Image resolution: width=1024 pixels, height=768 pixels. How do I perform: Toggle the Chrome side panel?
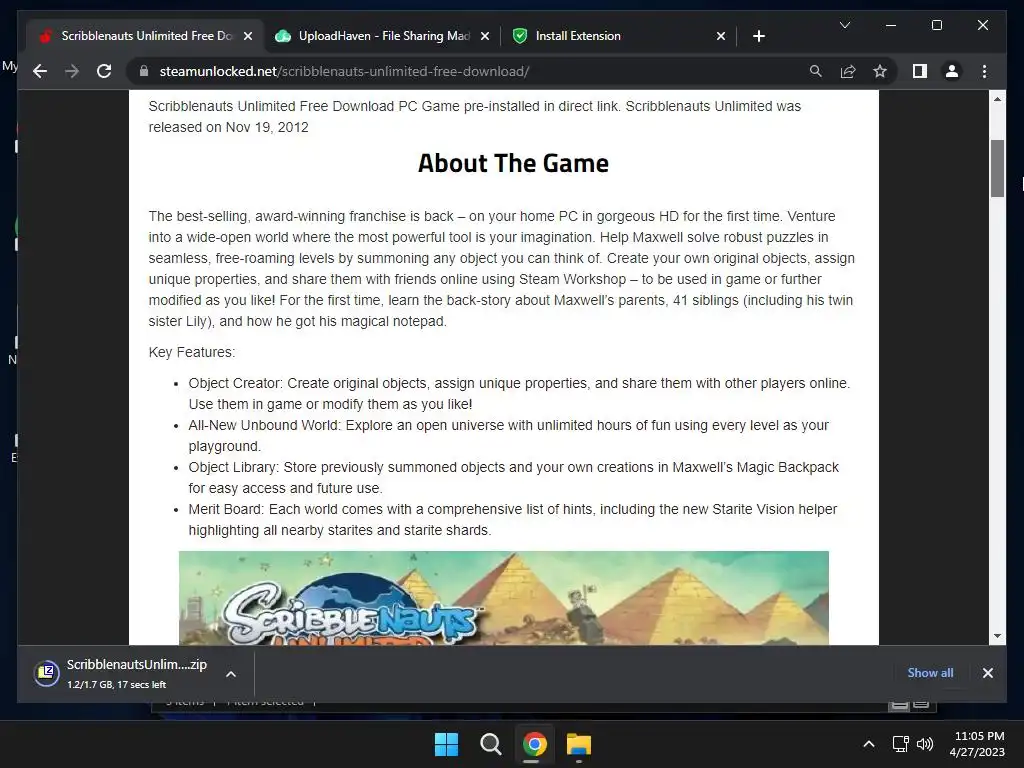point(920,71)
